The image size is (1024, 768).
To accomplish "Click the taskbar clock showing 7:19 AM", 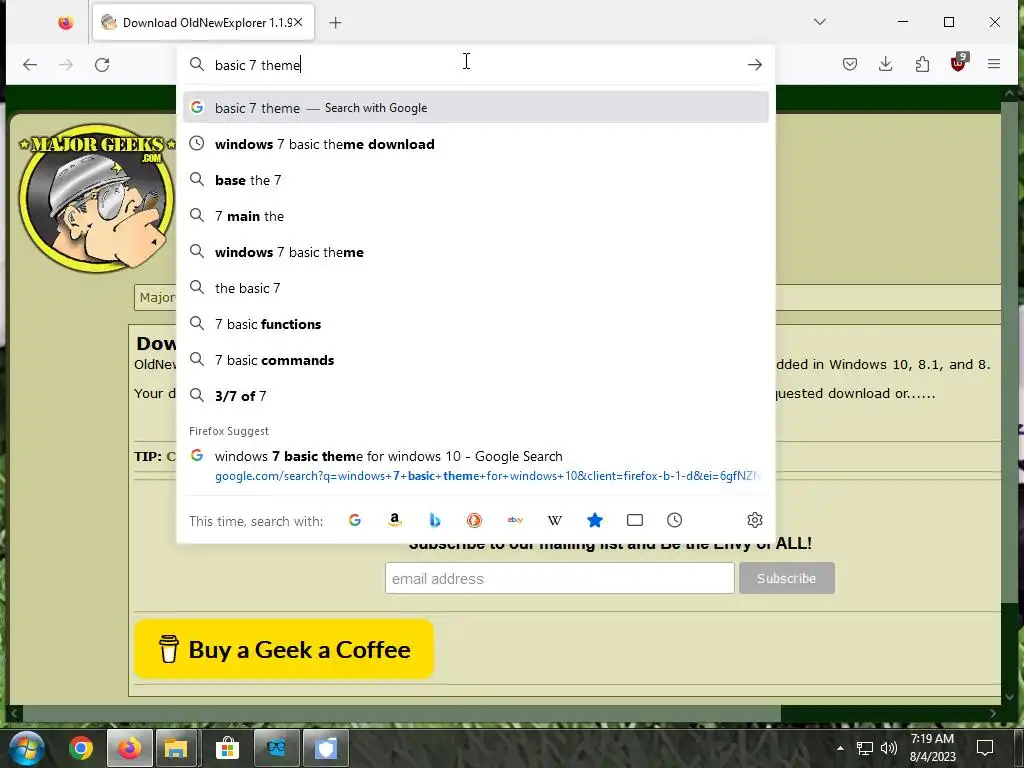I will 933,748.
